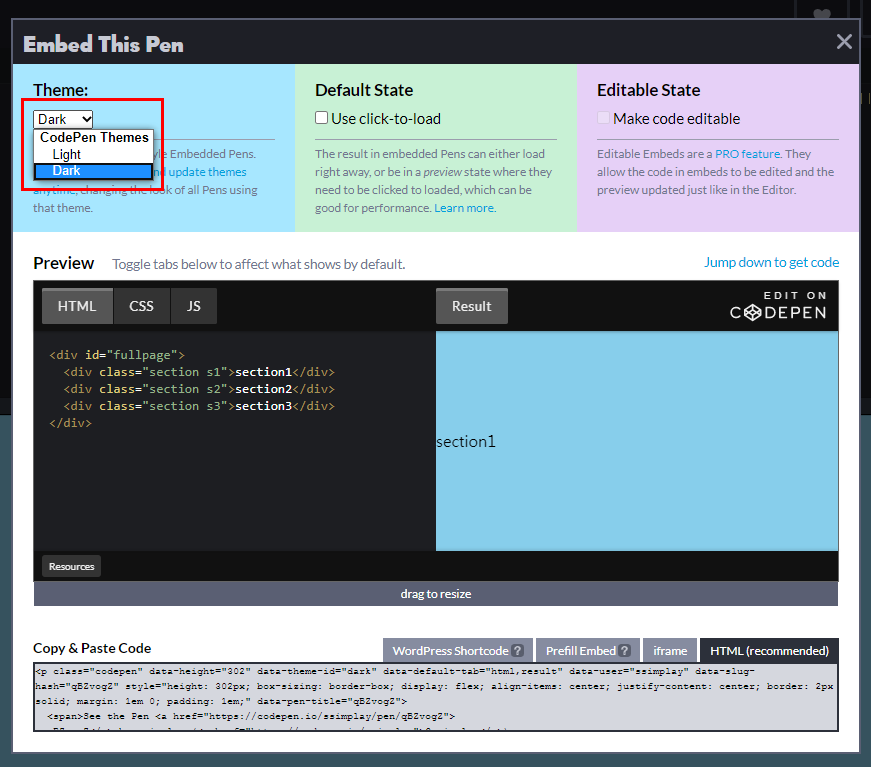Click the section s2 code line
This screenshot has width=871, height=767.
pos(199,389)
